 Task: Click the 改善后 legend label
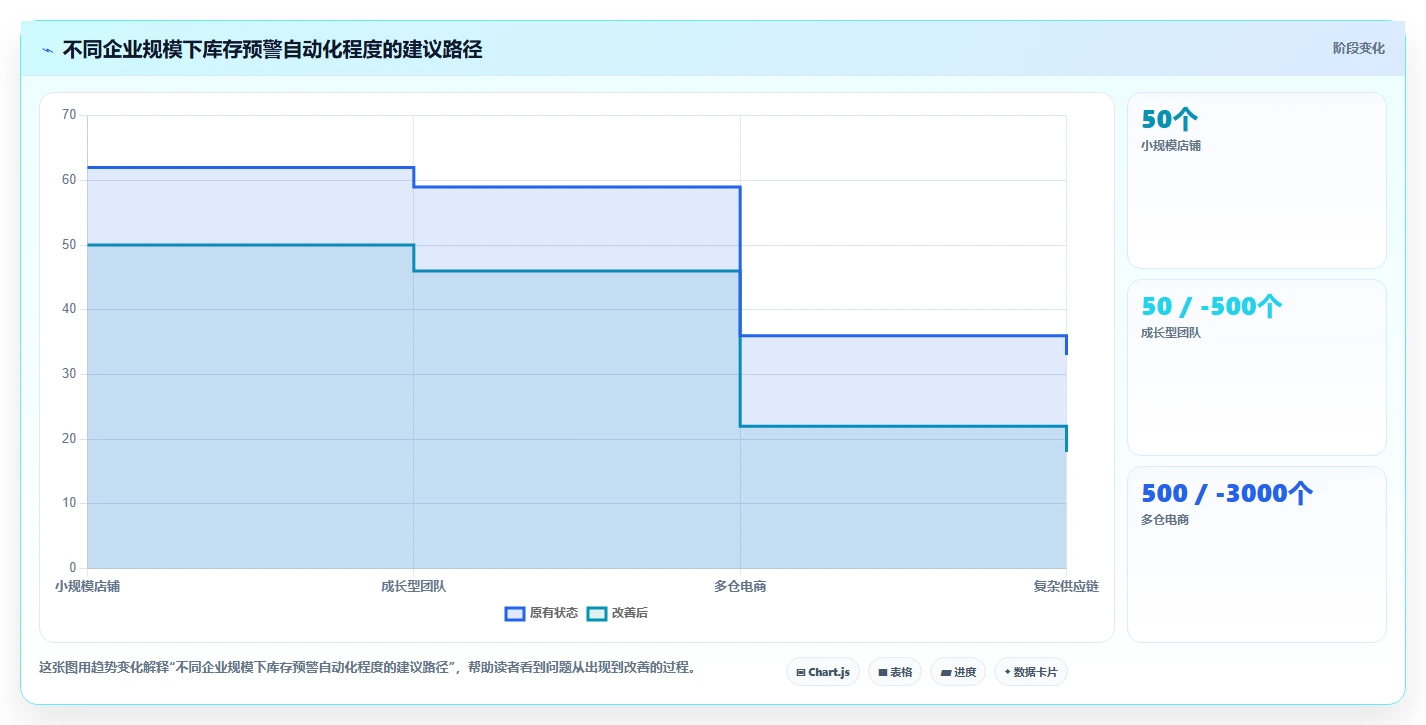pos(630,613)
